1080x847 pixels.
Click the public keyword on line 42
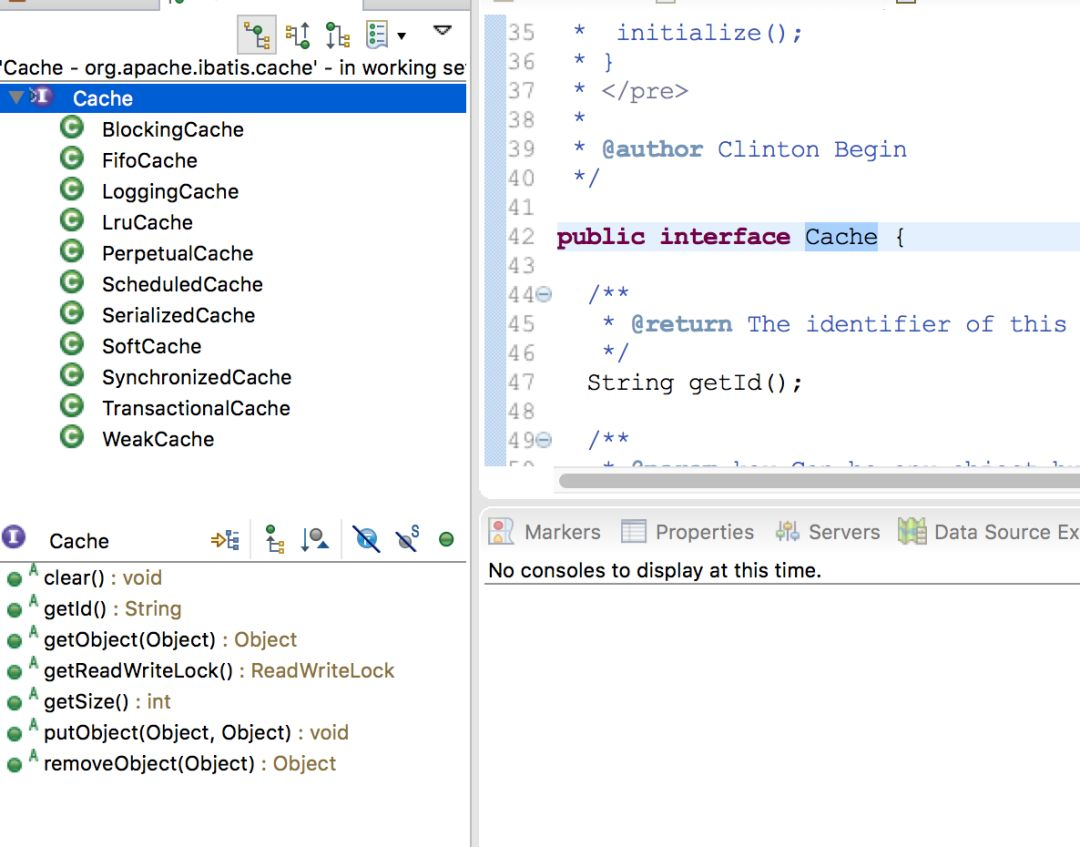(601, 237)
